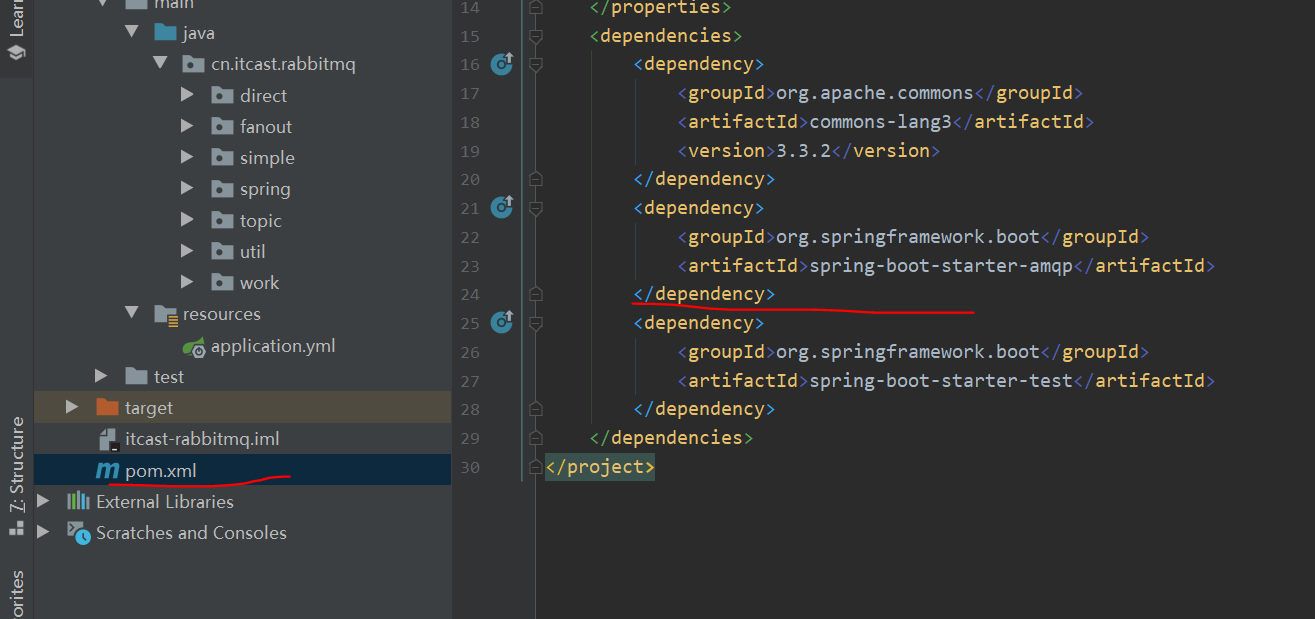Expand the direct package arrow
Viewport: 1315px width, 619px height.
point(187,95)
